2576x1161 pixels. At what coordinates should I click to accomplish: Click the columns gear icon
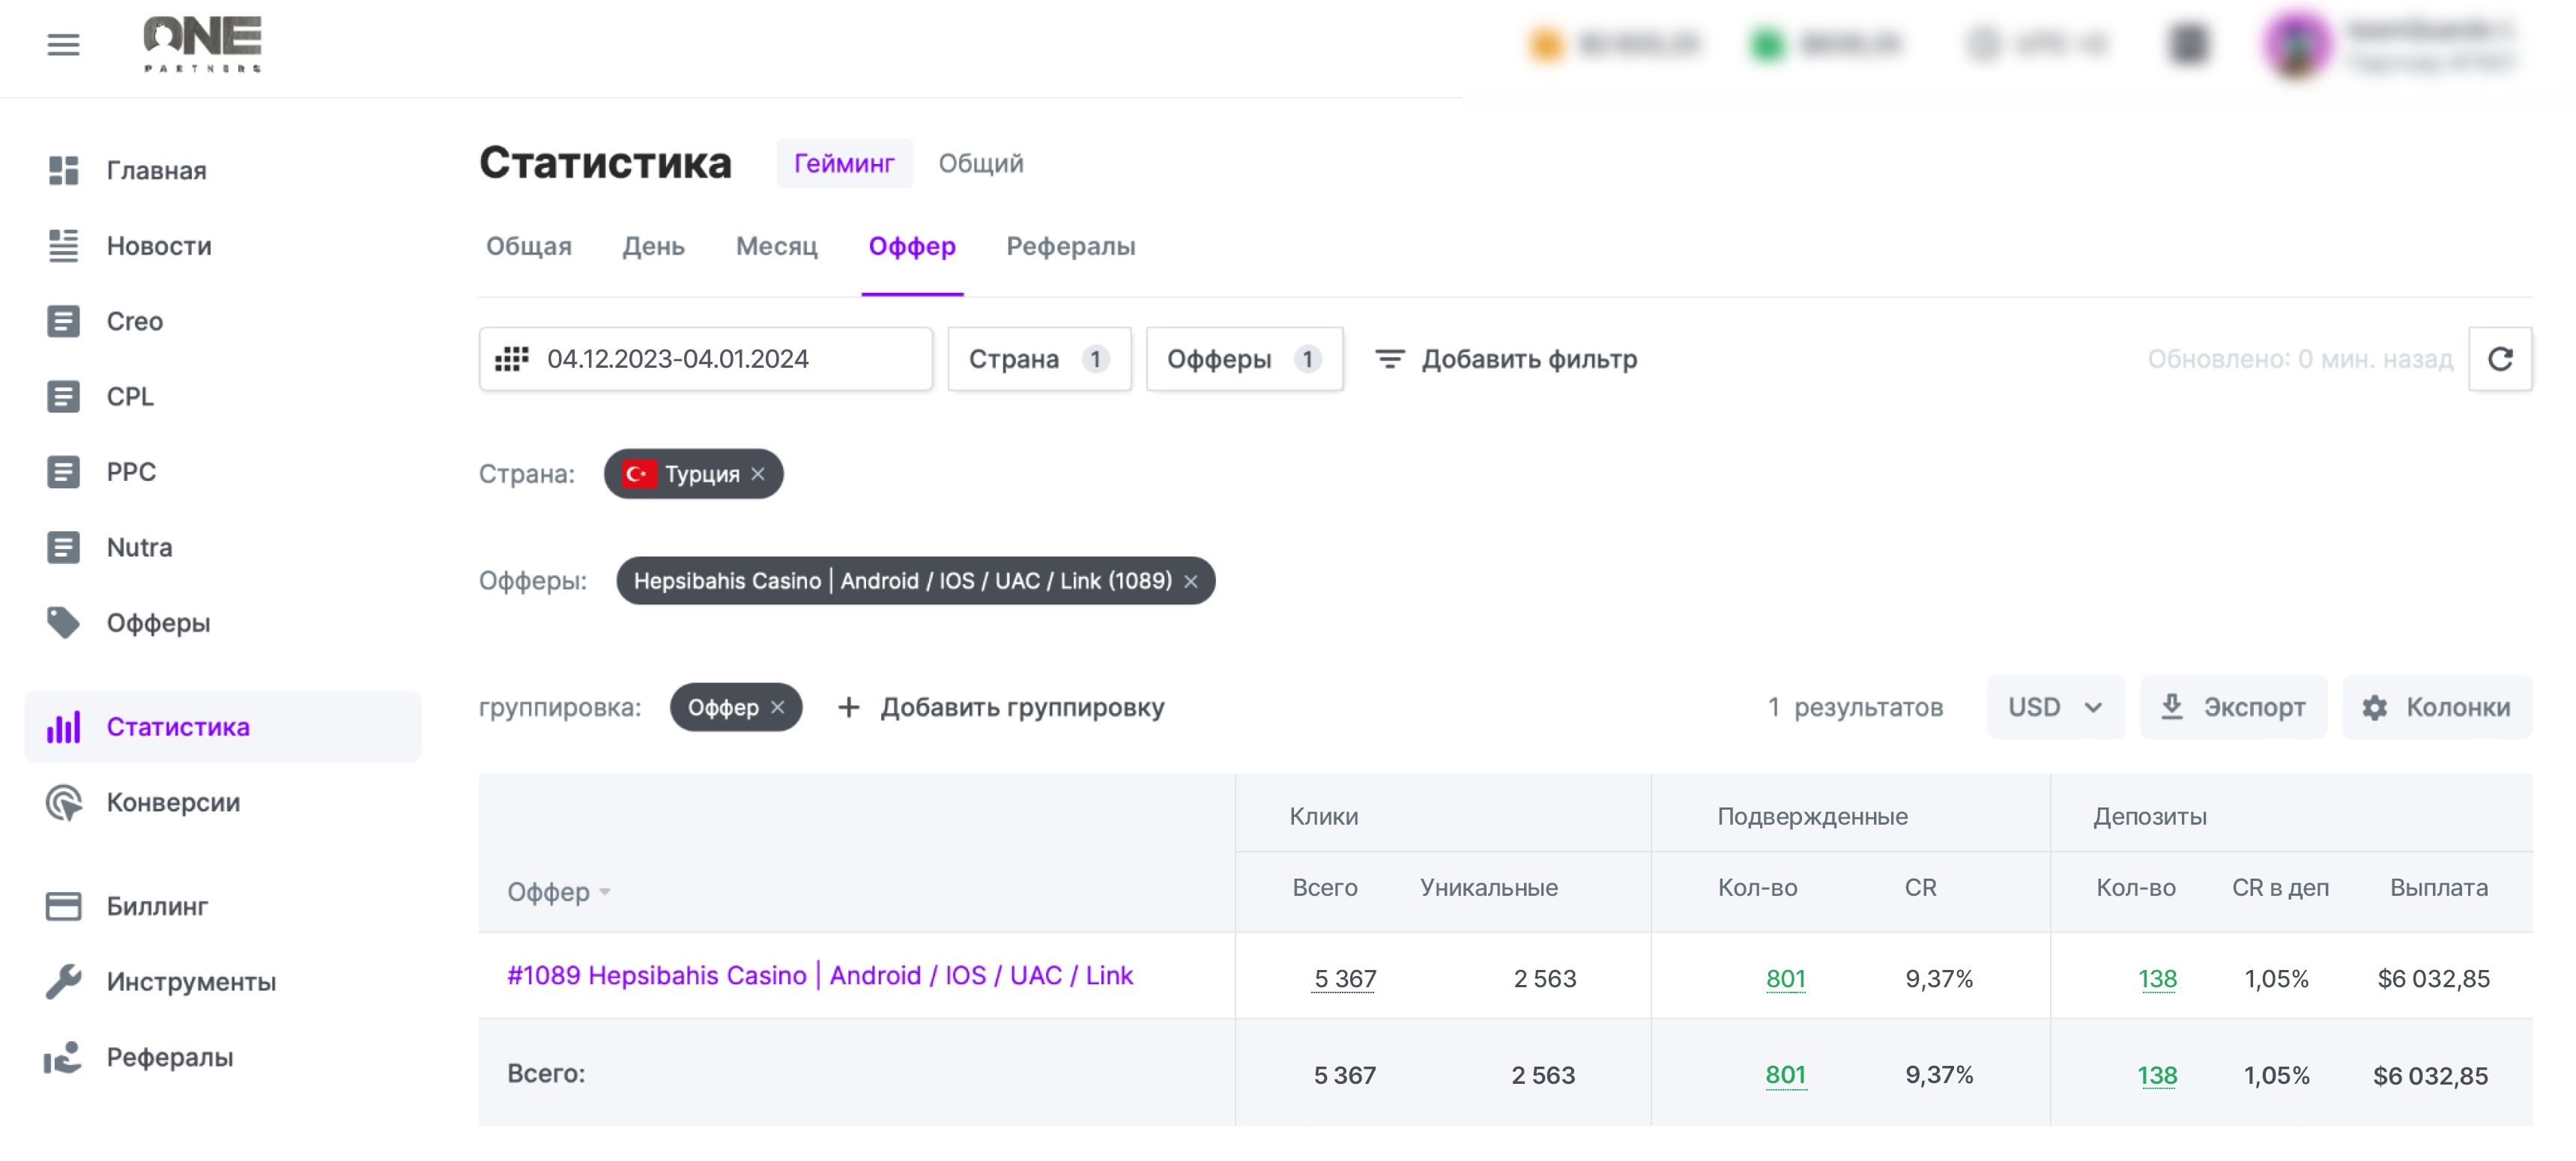[x=2374, y=708]
